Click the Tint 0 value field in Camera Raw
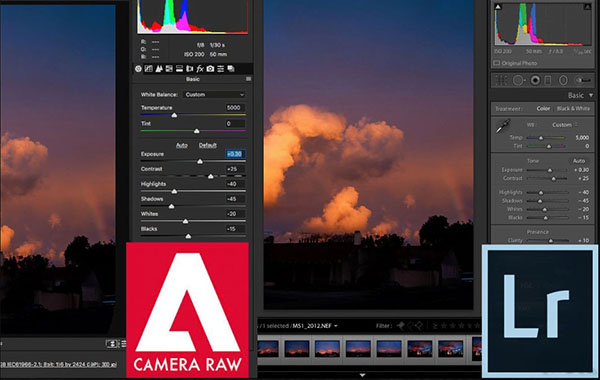The height and width of the screenshot is (380, 600). click(235, 124)
